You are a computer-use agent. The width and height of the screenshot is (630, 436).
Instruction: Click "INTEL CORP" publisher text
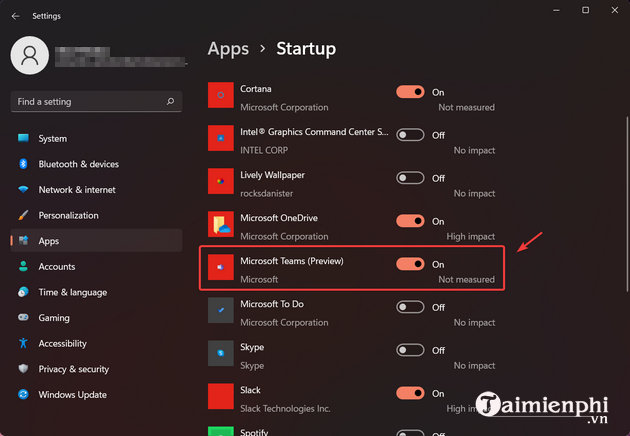[x=264, y=150]
